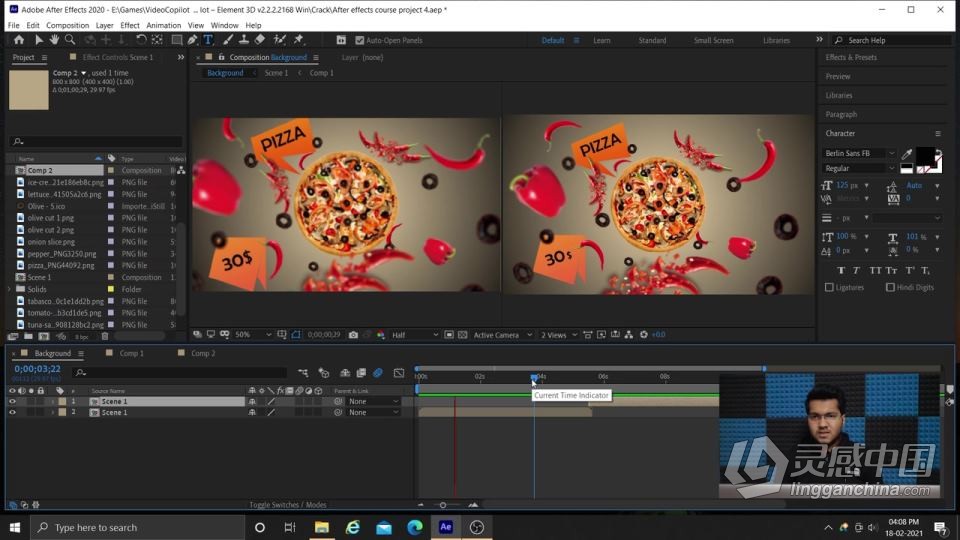Select the Clone Stamp tool

click(x=244, y=40)
